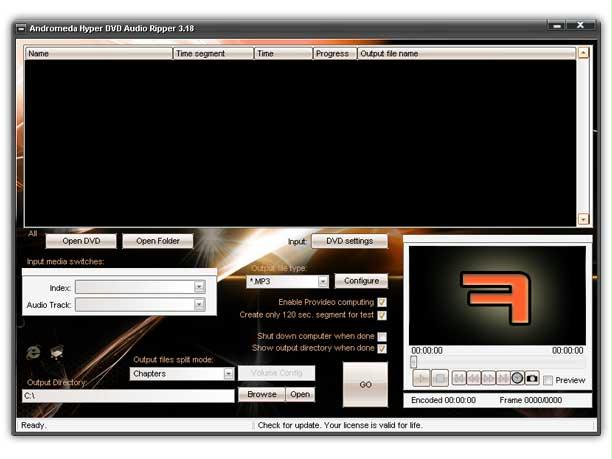Click the stop button in the preview player
This screenshot has height=459, width=612.
point(440,378)
